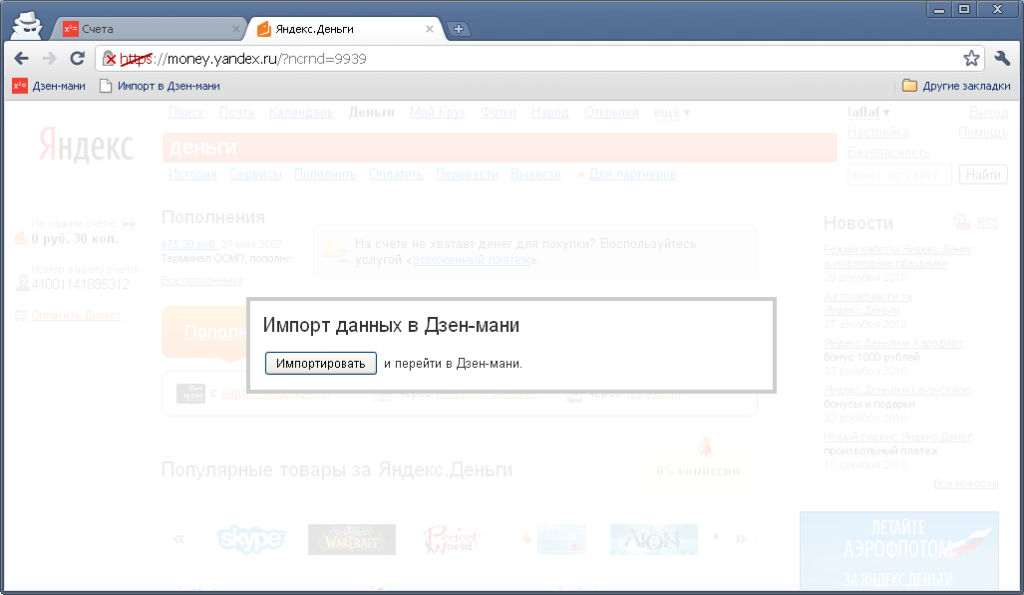Image resolution: width=1024 pixels, height=595 pixels.
Task: Click the Найти search button
Action: [983, 175]
